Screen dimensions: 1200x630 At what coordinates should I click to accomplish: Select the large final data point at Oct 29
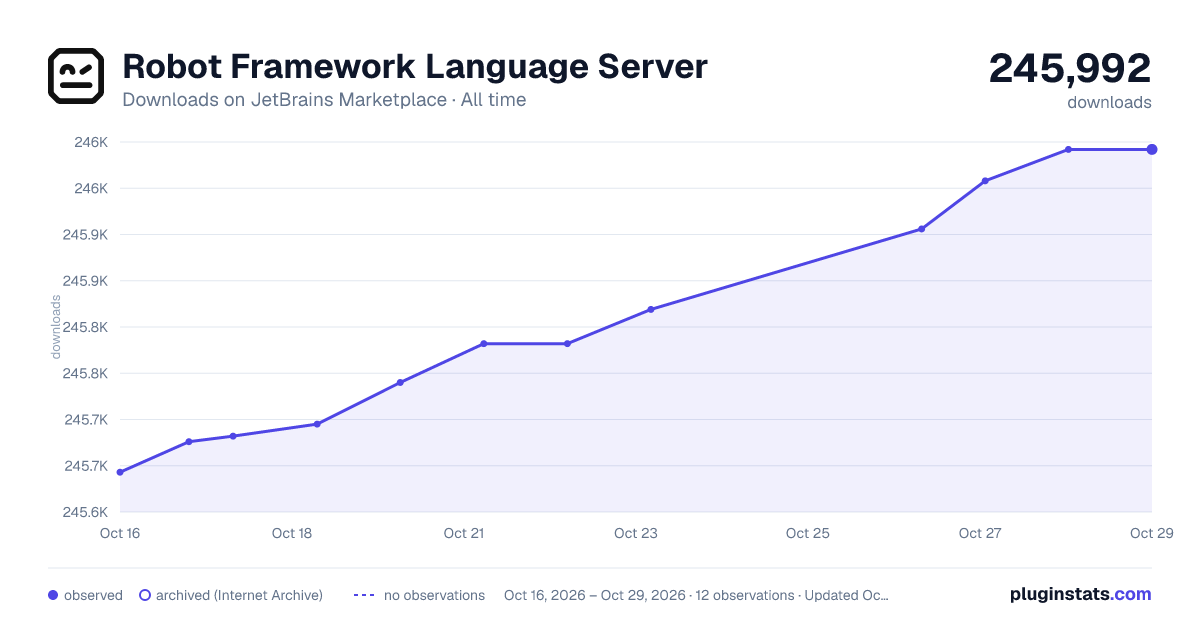(x=1152, y=149)
